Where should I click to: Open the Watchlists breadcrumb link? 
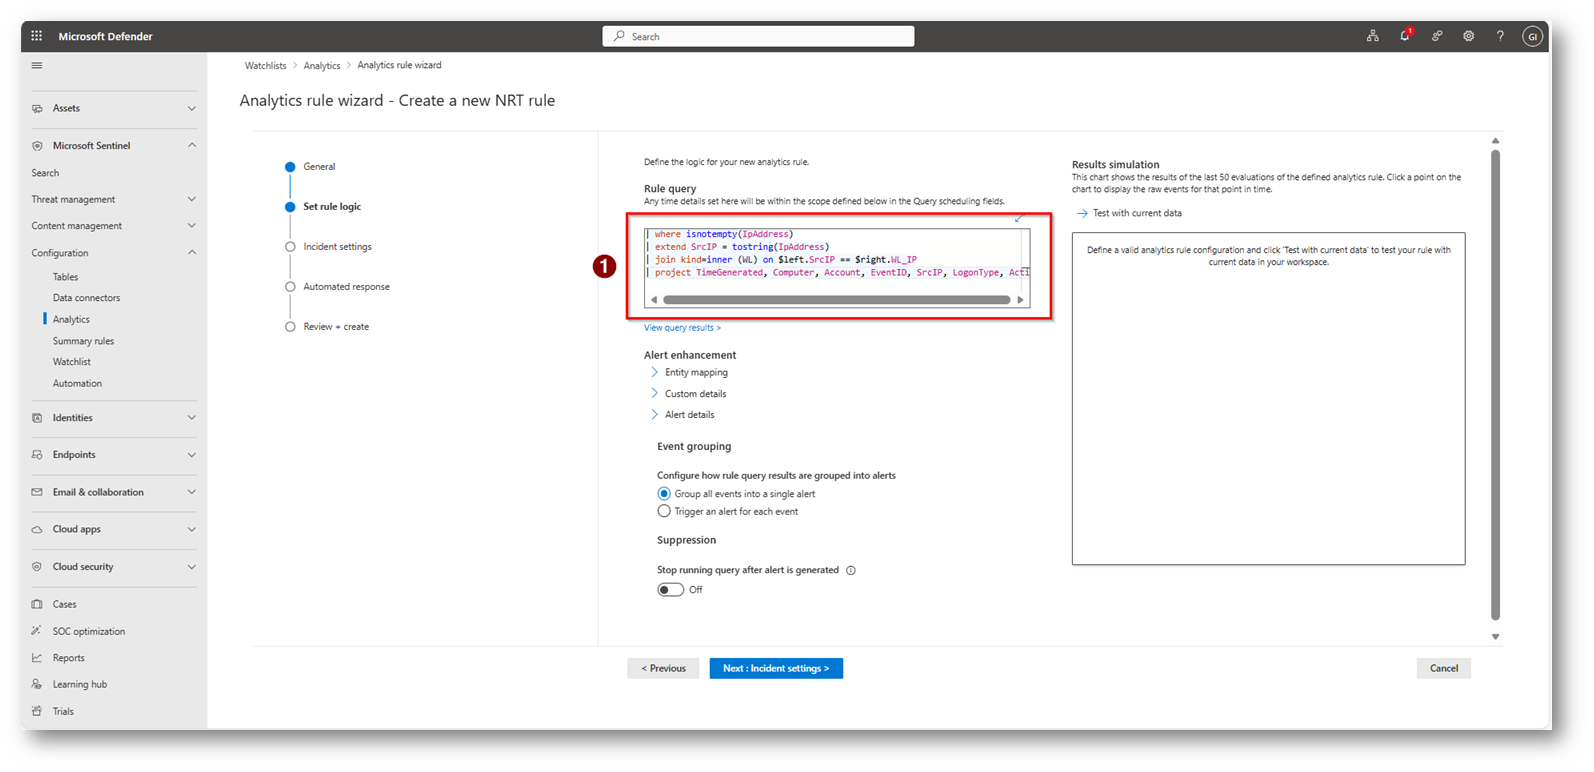coord(265,66)
